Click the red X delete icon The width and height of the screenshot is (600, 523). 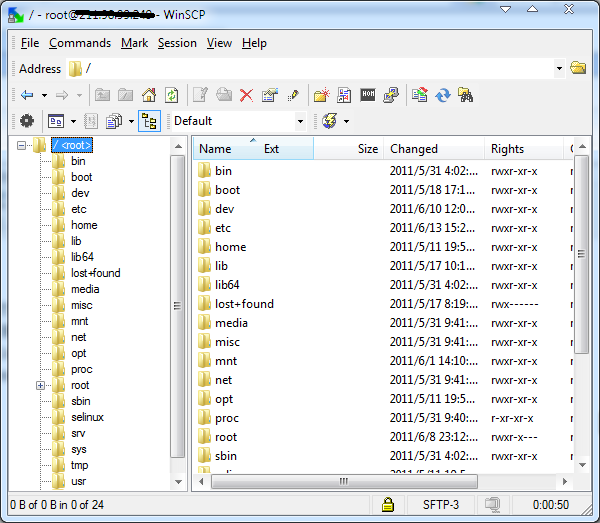tap(246, 95)
